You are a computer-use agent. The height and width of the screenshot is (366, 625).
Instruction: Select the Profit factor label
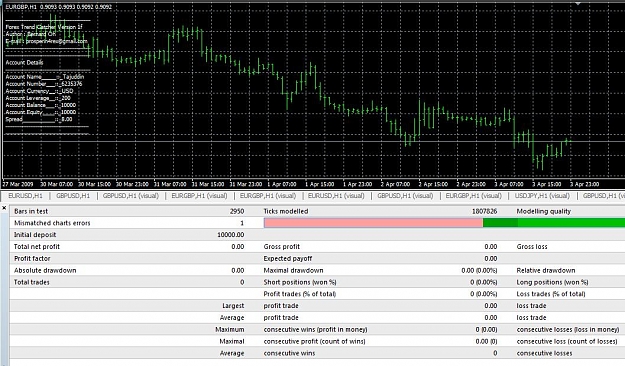32,258
